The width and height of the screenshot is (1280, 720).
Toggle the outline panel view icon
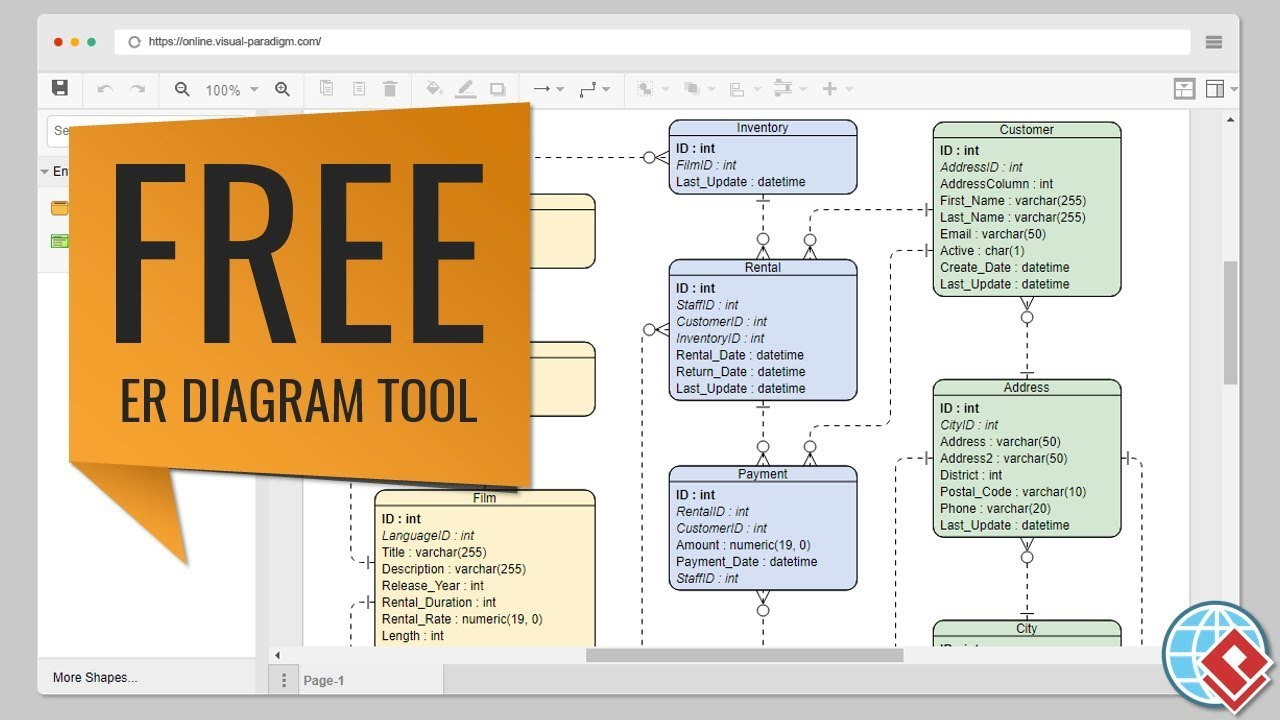[1184, 89]
